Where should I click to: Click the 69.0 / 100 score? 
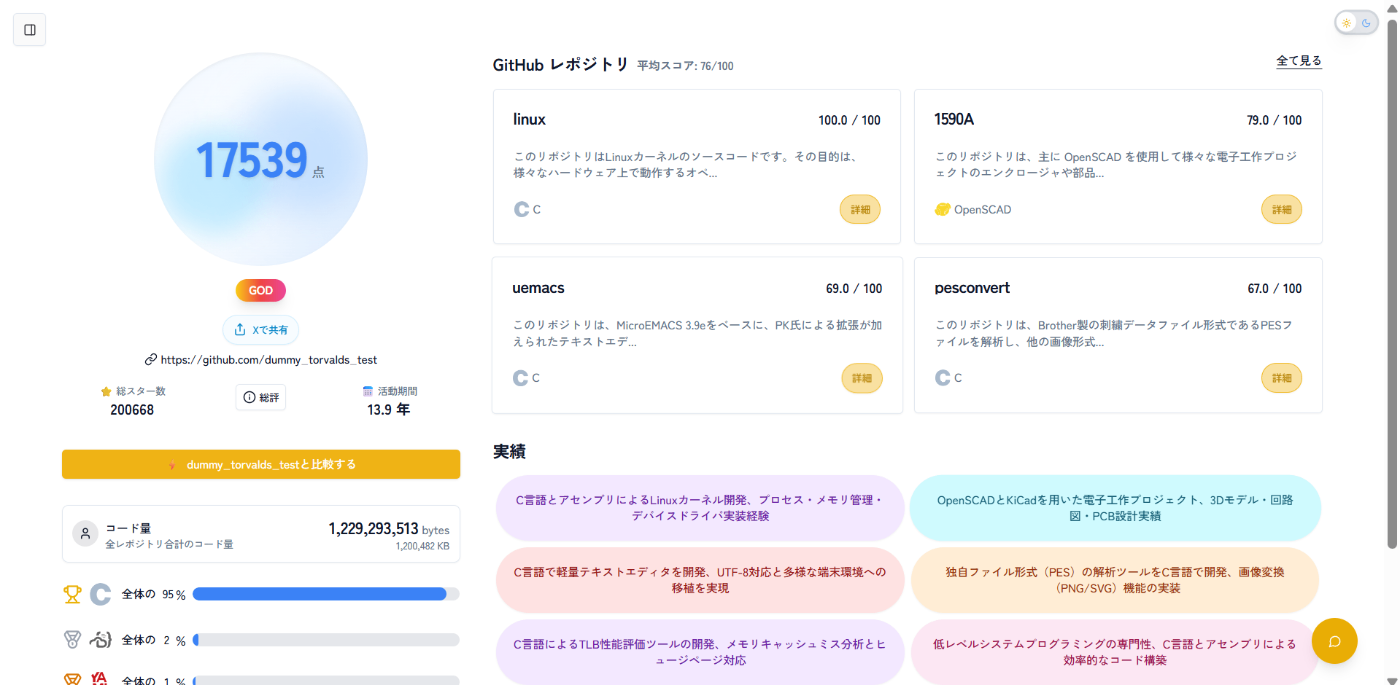coord(854,289)
